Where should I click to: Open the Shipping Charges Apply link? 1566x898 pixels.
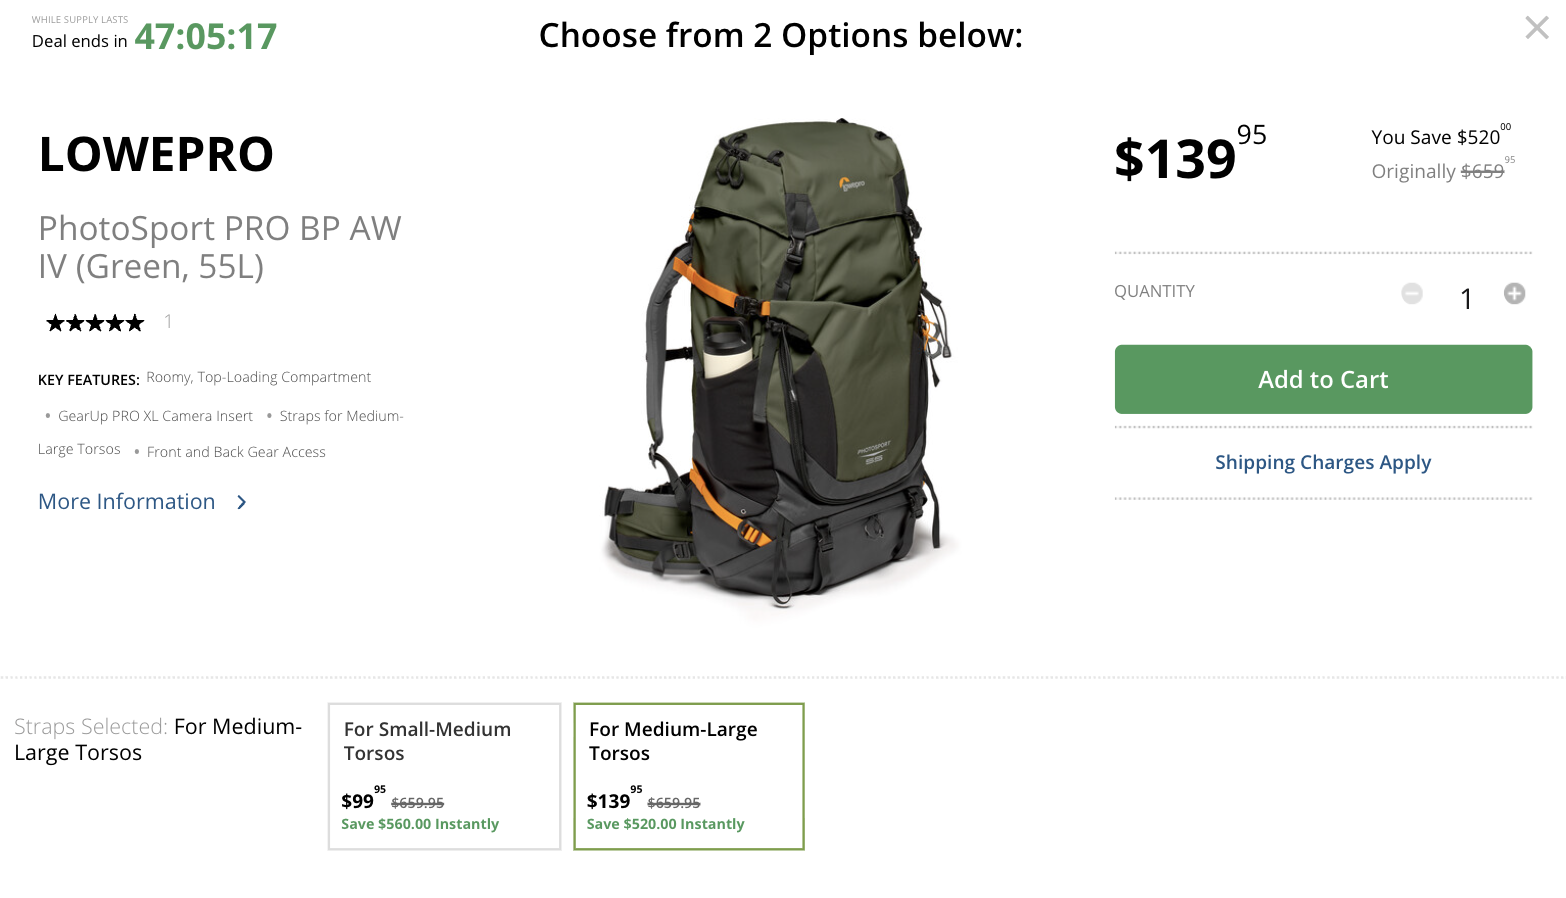click(1322, 462)
